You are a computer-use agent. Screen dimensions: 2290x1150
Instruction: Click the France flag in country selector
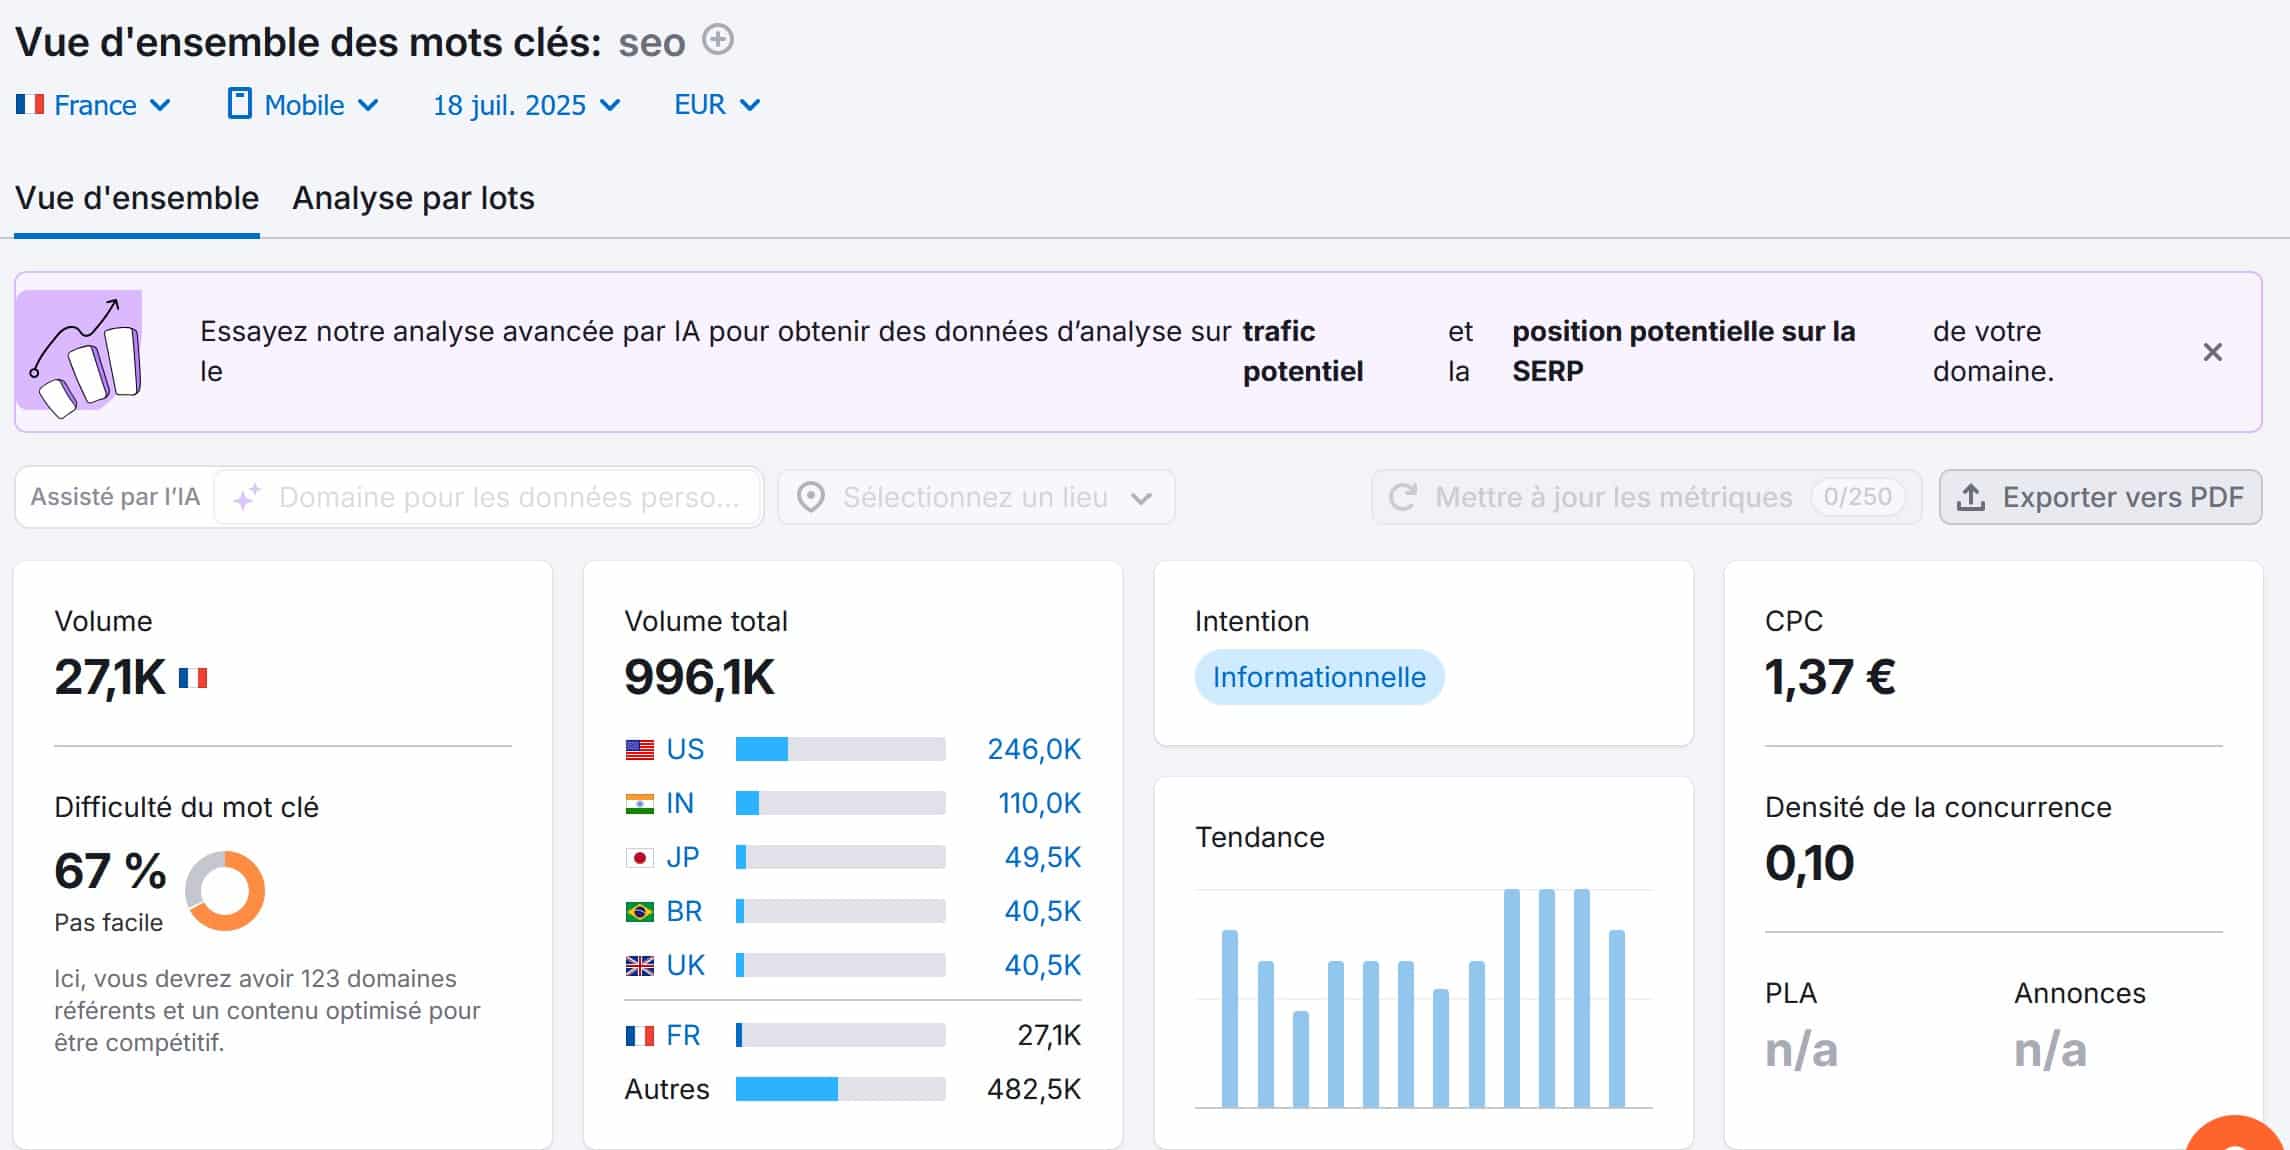pos(30,104)
